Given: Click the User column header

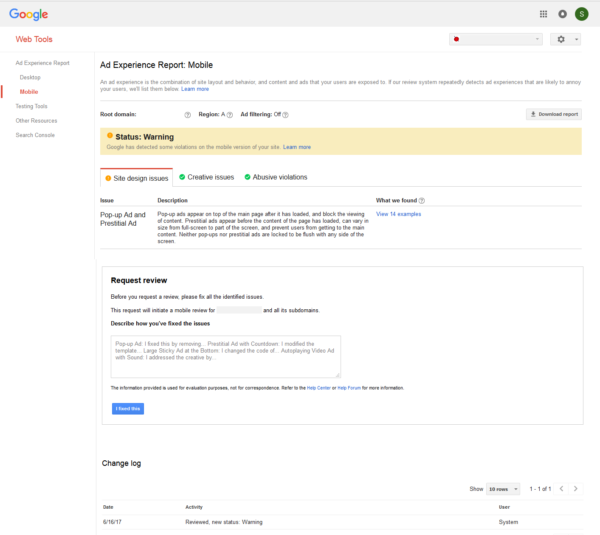Looking at the screenshot, I should coord(504,507).
